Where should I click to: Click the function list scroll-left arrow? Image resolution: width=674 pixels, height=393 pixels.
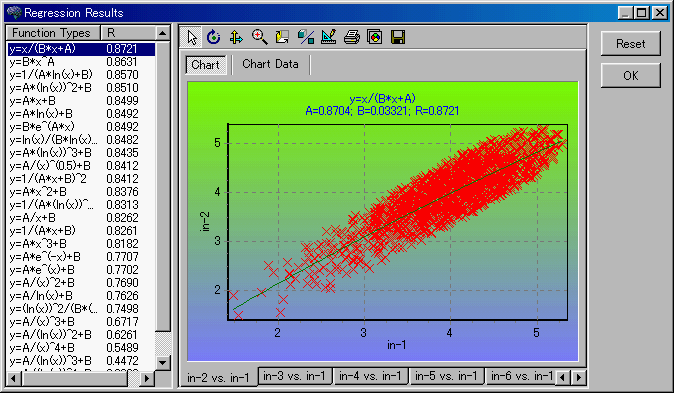pyautogui.click(x=13, y=378)
